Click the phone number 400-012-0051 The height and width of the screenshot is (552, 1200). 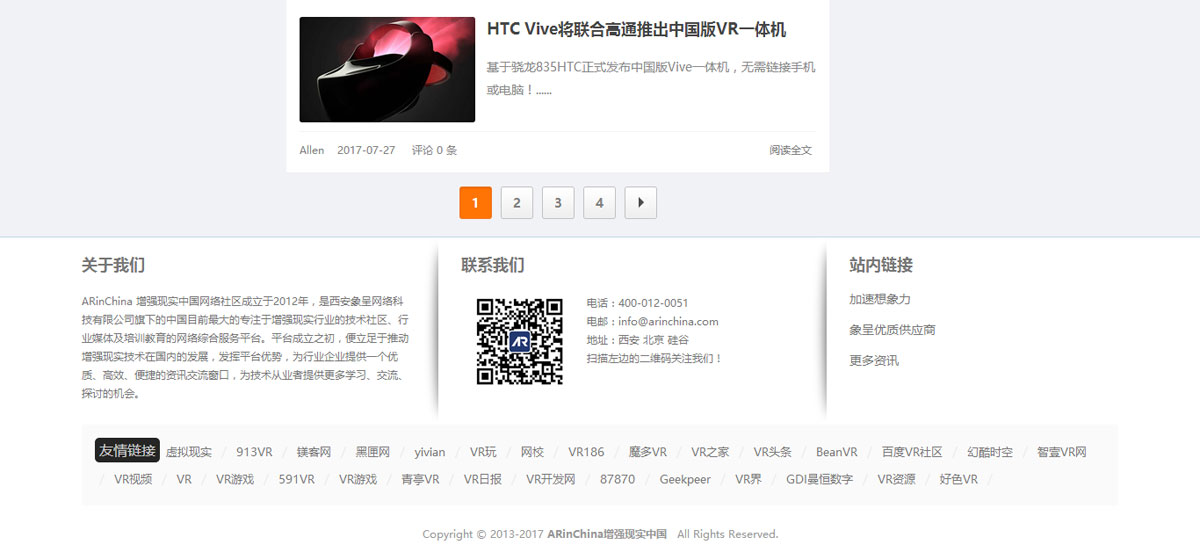click(x=653, y=303)
